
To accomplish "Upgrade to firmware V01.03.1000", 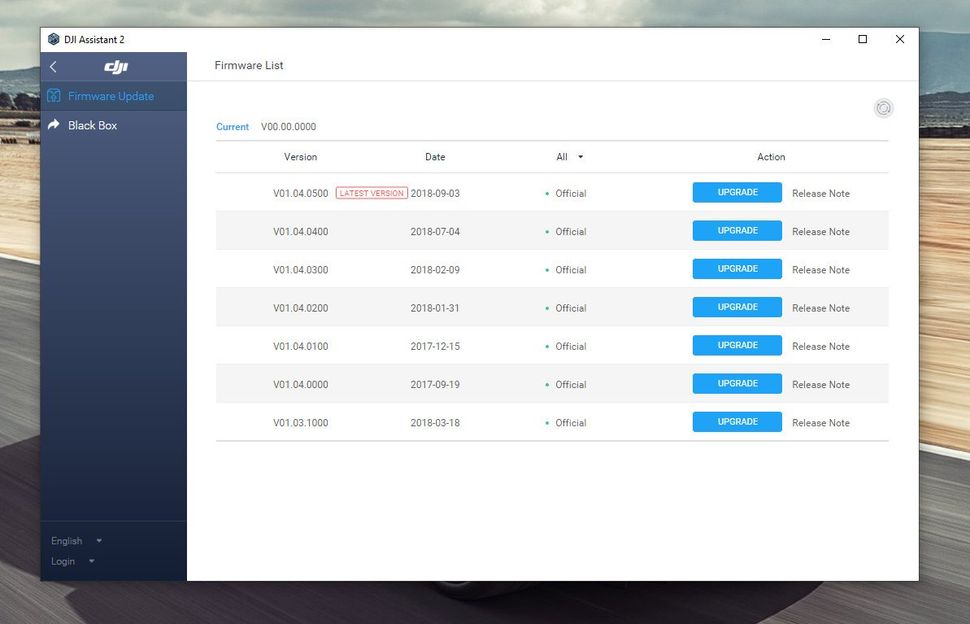I will 737,421.
